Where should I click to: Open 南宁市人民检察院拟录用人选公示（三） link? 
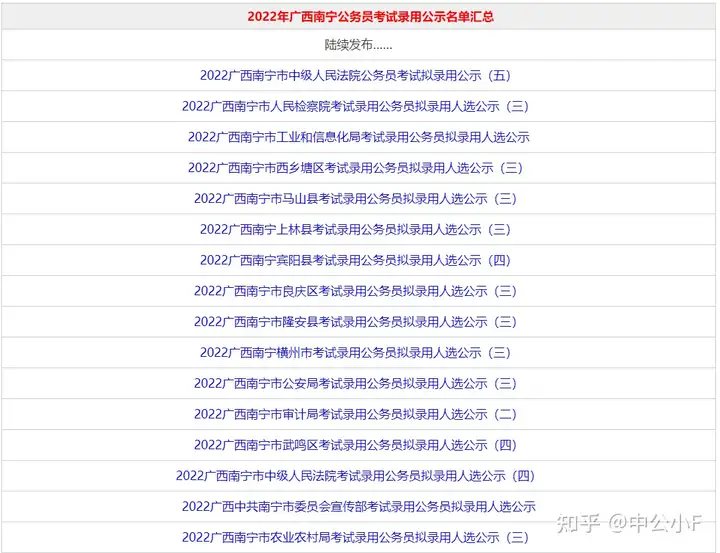(x=355, y=106)
